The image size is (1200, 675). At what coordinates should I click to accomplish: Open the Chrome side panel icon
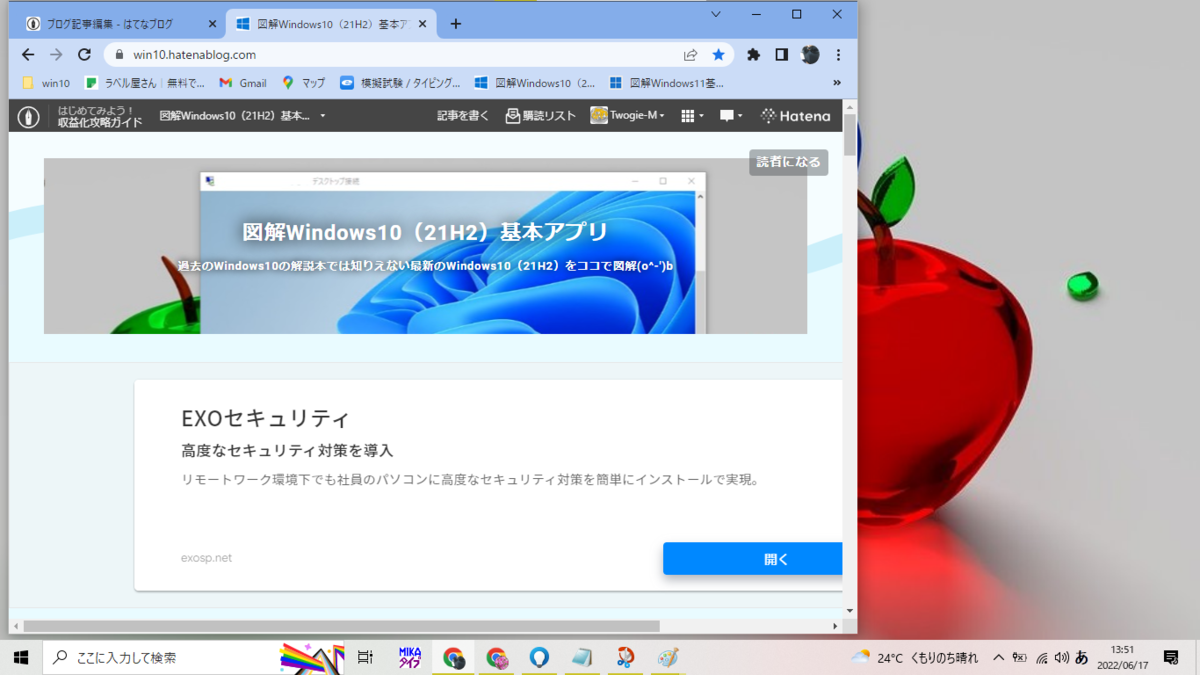pyautogui.click(x=782, y=55)
